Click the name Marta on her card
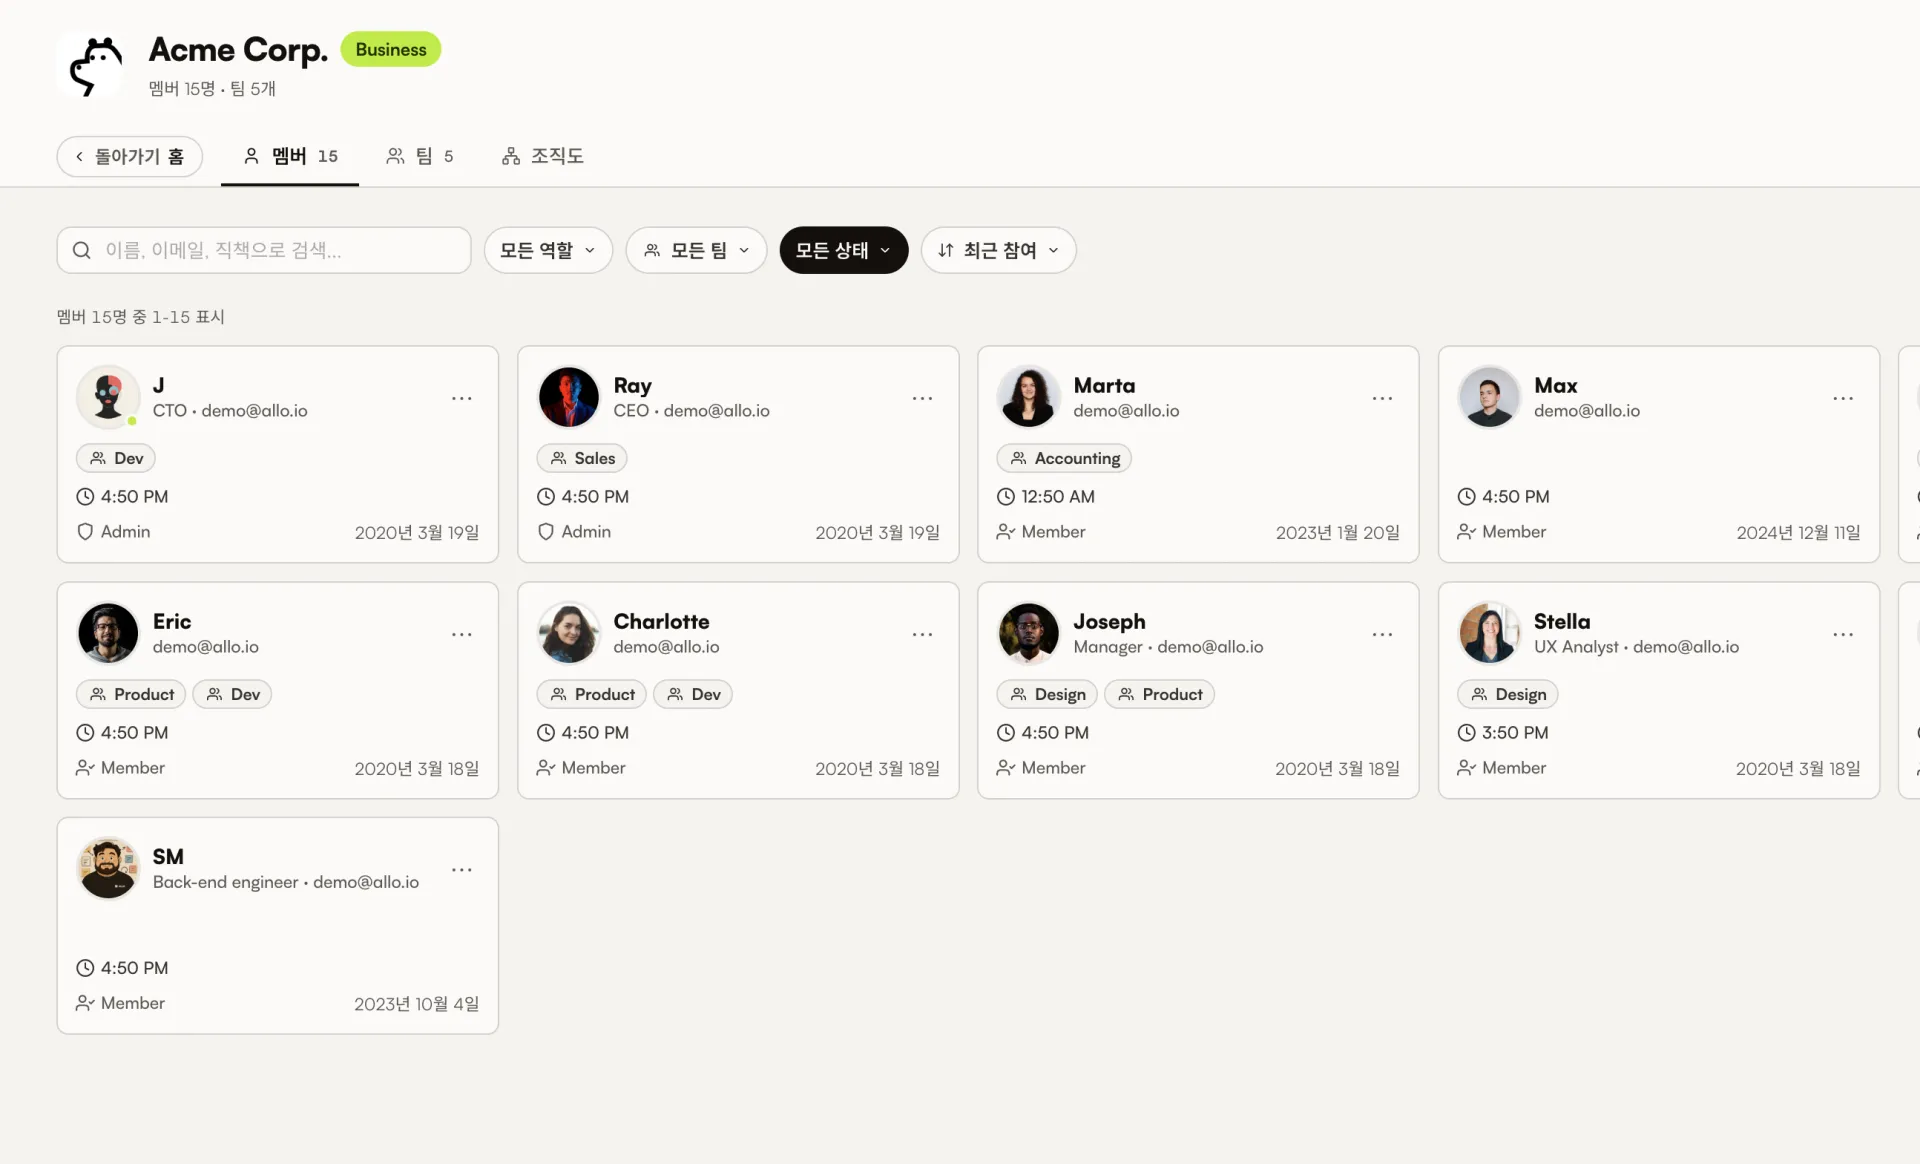This screenshot has width=1920, height=1164. pos(1104,385)
